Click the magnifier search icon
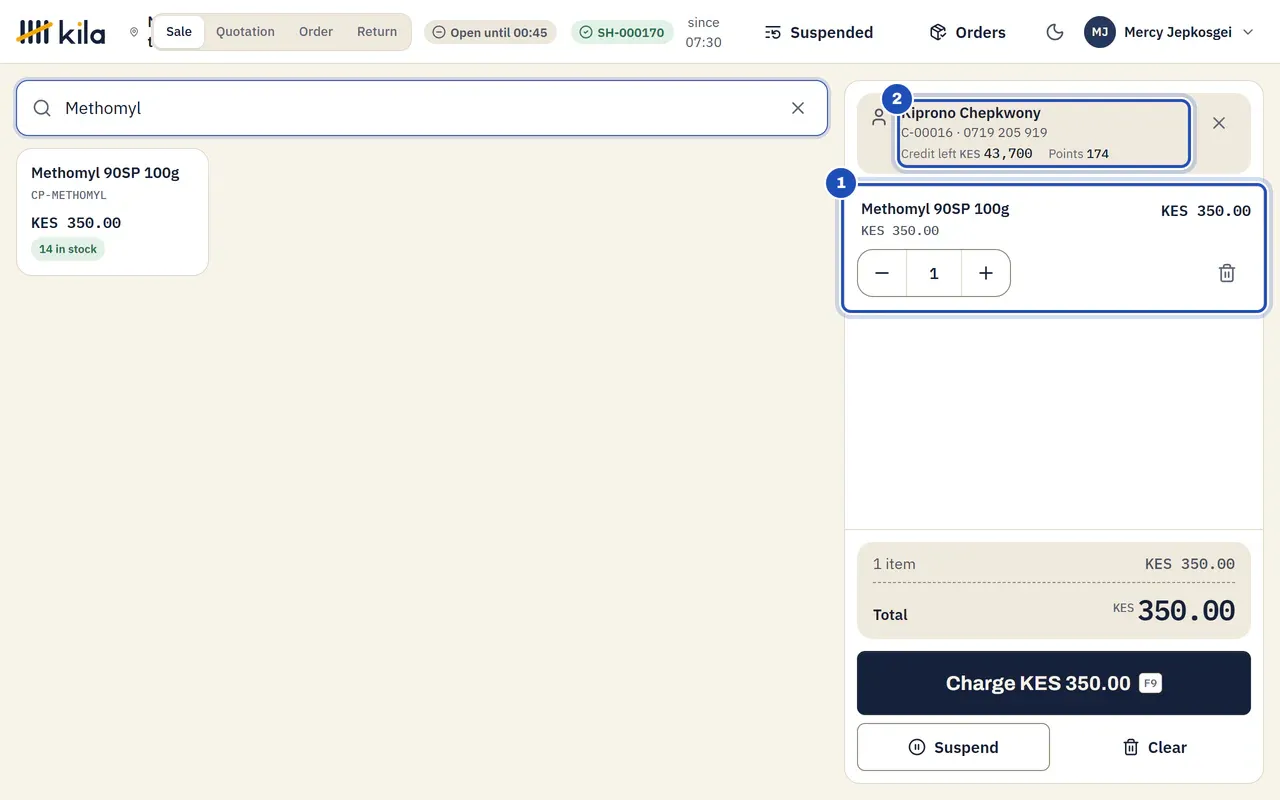 [x=42, y=108]
